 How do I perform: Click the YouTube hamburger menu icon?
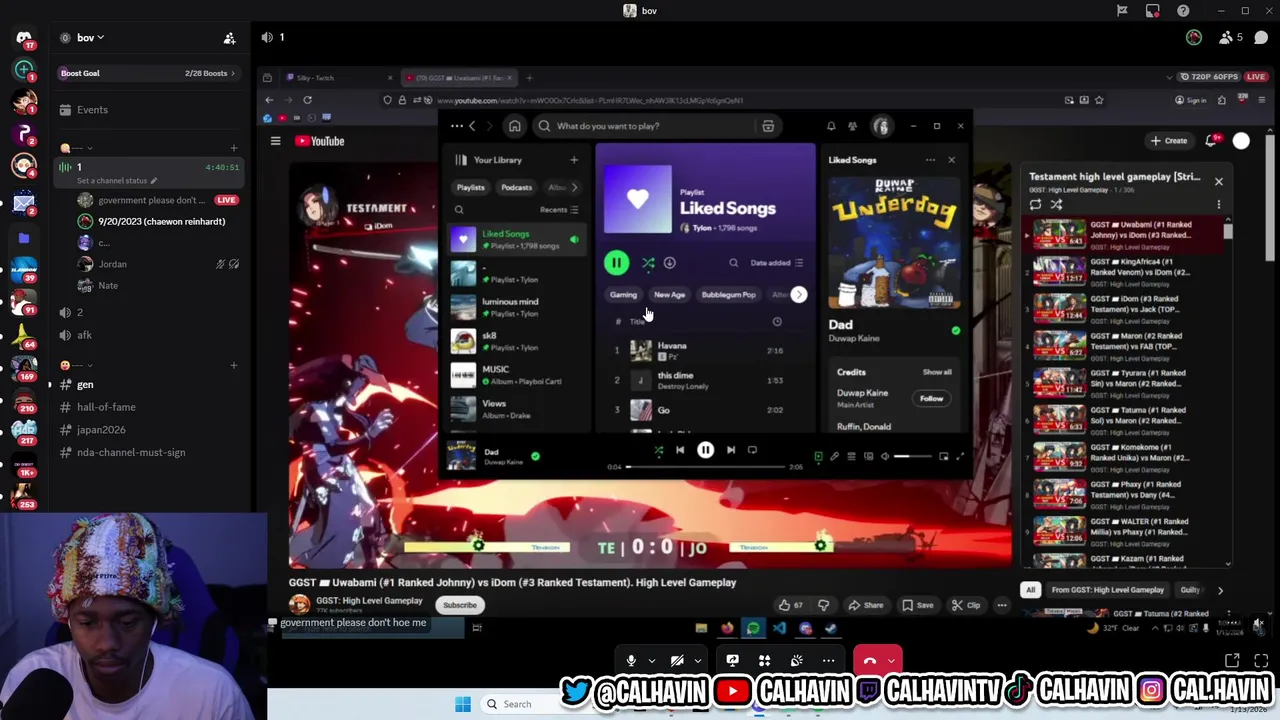point(275,141)
